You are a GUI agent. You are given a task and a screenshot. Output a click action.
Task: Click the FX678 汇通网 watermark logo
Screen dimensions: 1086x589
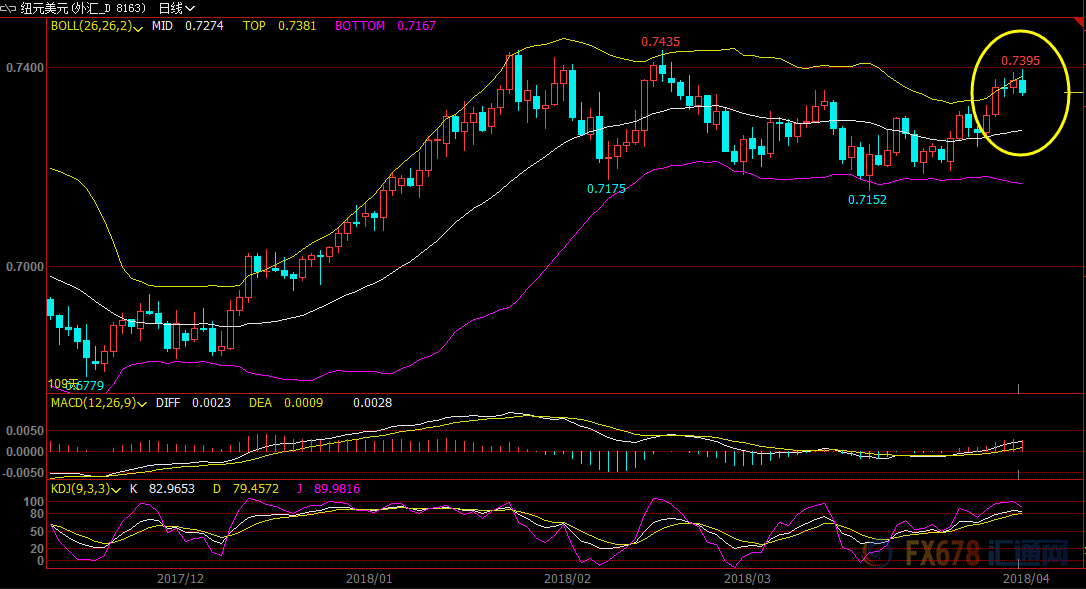coord(986,552)
